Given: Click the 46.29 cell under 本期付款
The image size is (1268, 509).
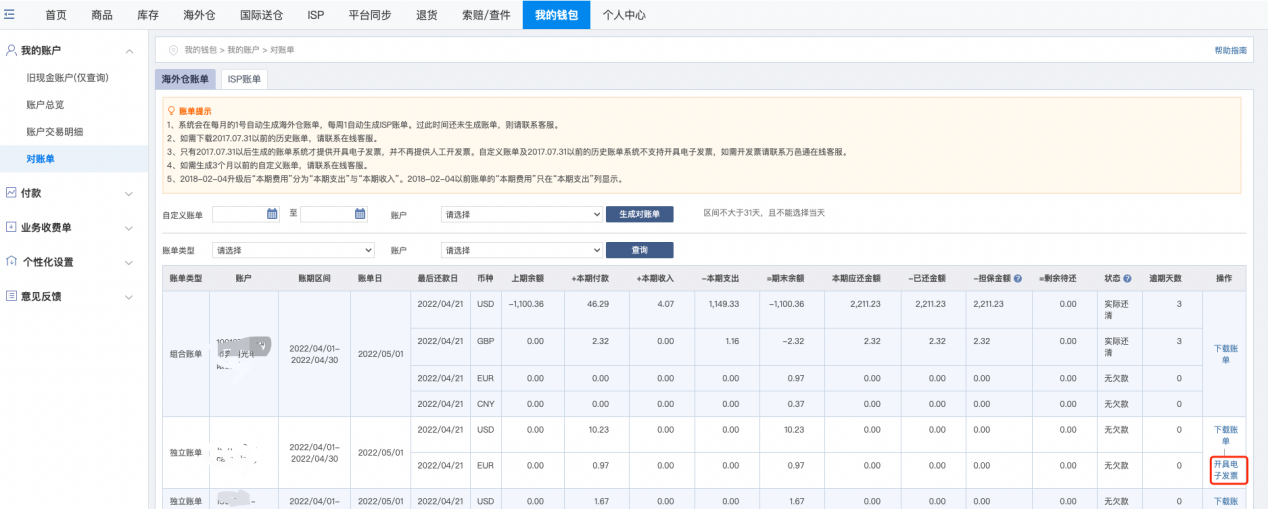Looking at the screenshot, I should tap(598, 303).
